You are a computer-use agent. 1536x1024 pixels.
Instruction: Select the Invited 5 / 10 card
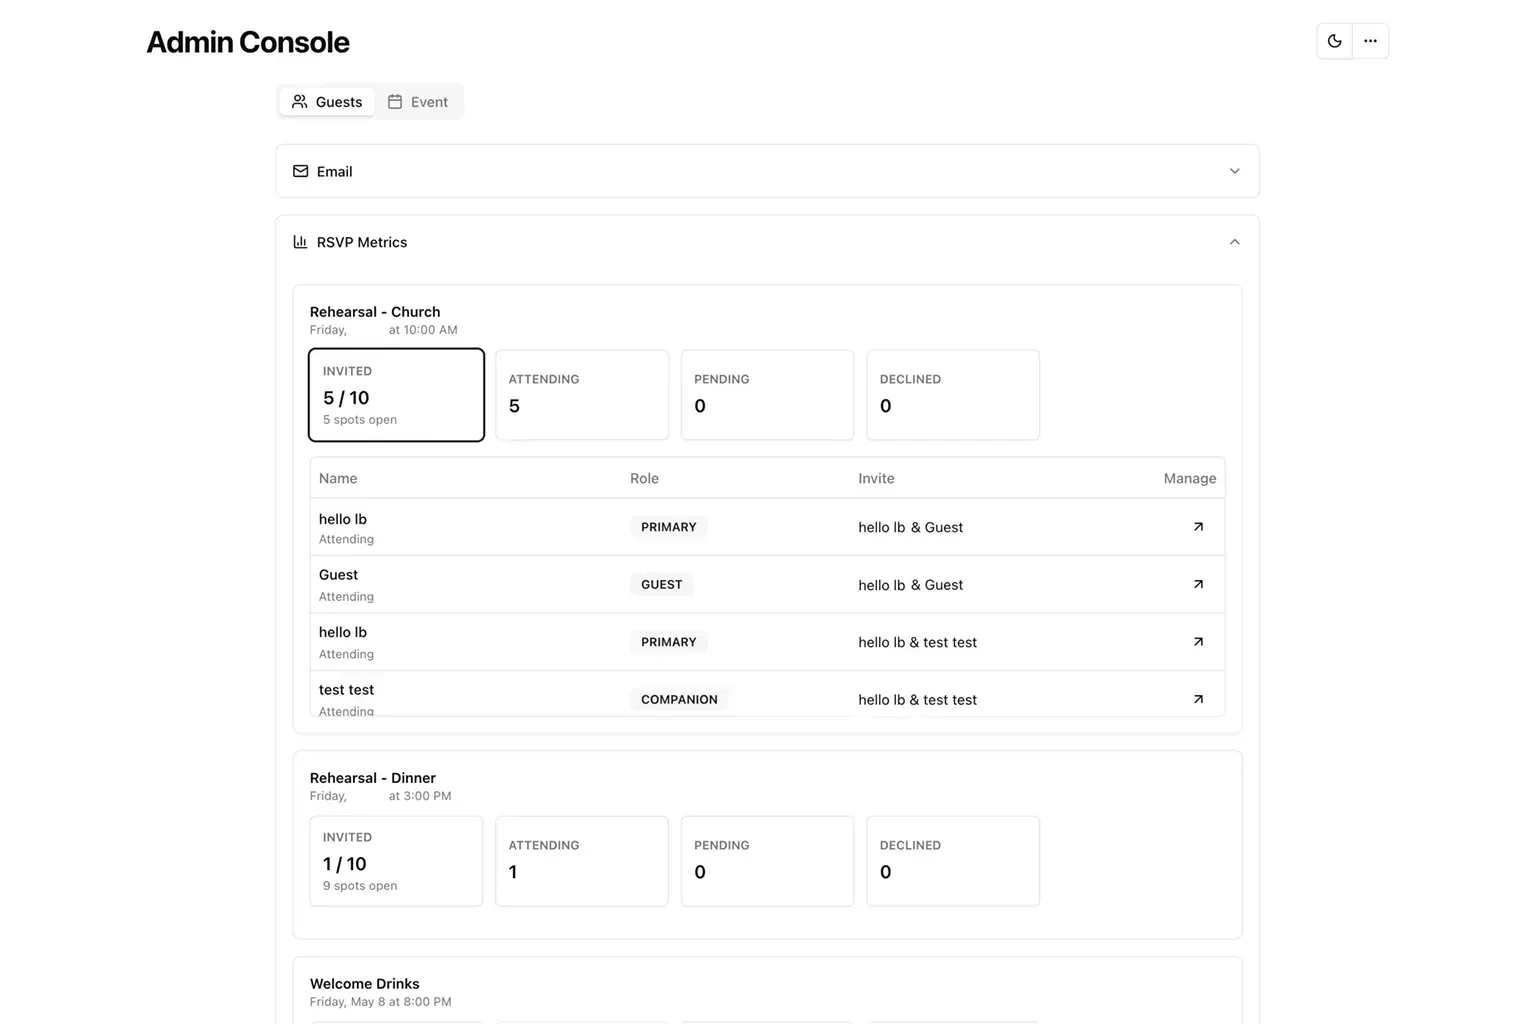396,395
